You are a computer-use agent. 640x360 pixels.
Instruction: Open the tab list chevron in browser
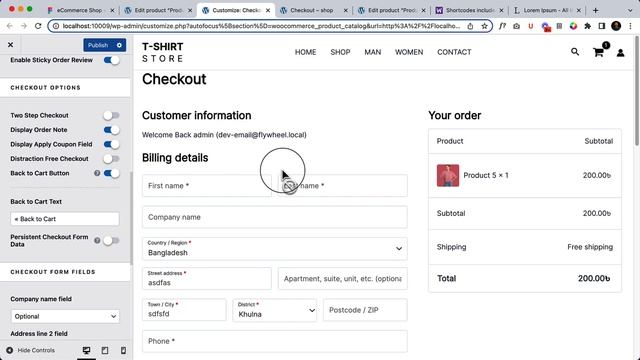[x=630, y=10]
